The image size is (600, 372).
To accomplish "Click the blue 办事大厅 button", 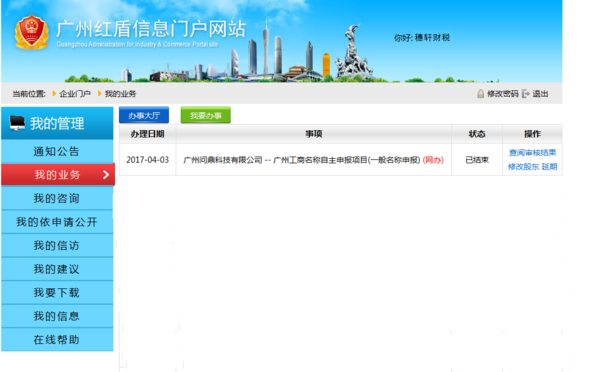I will click(x=144, y=115).
